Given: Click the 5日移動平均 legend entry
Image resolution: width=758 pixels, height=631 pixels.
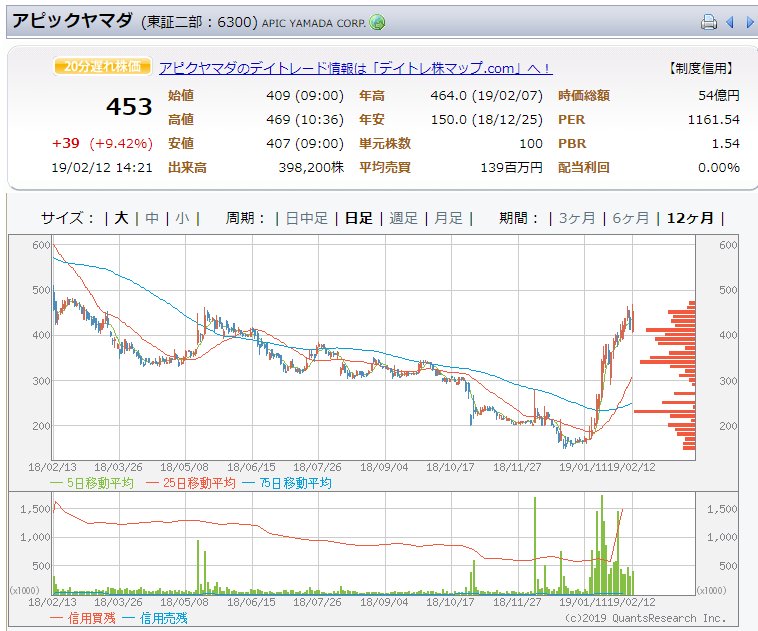Looking at the screenshot, I should pos(92,483).
